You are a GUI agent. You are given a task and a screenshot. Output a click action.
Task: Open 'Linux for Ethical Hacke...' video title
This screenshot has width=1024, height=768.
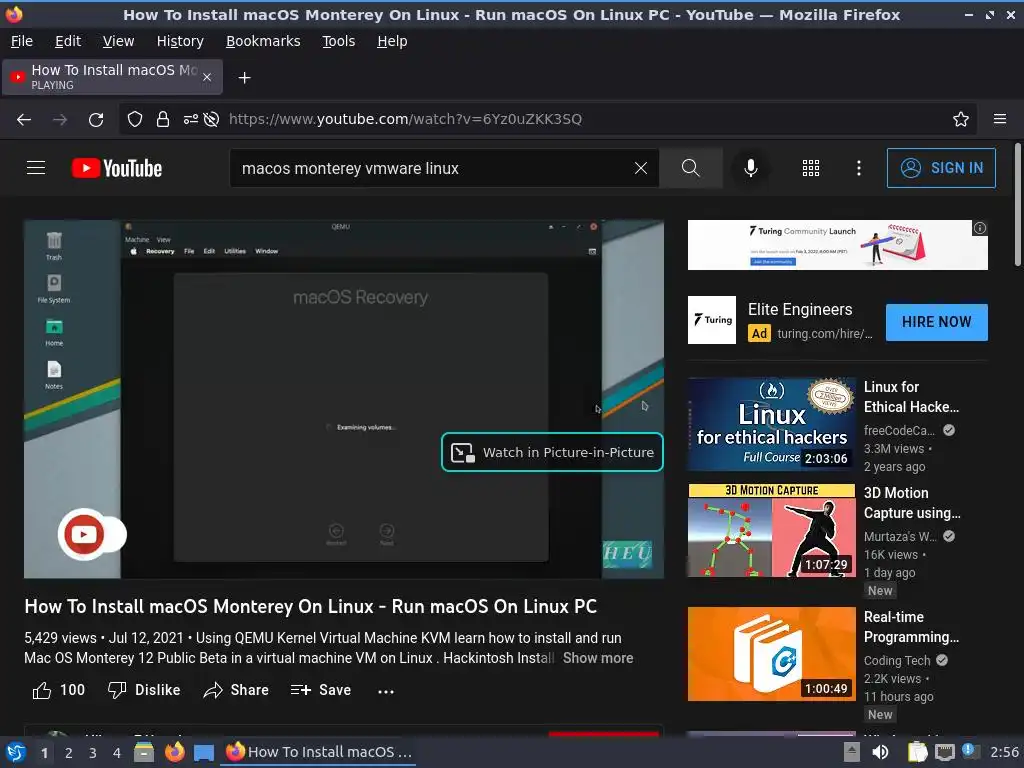coord(911,397)
